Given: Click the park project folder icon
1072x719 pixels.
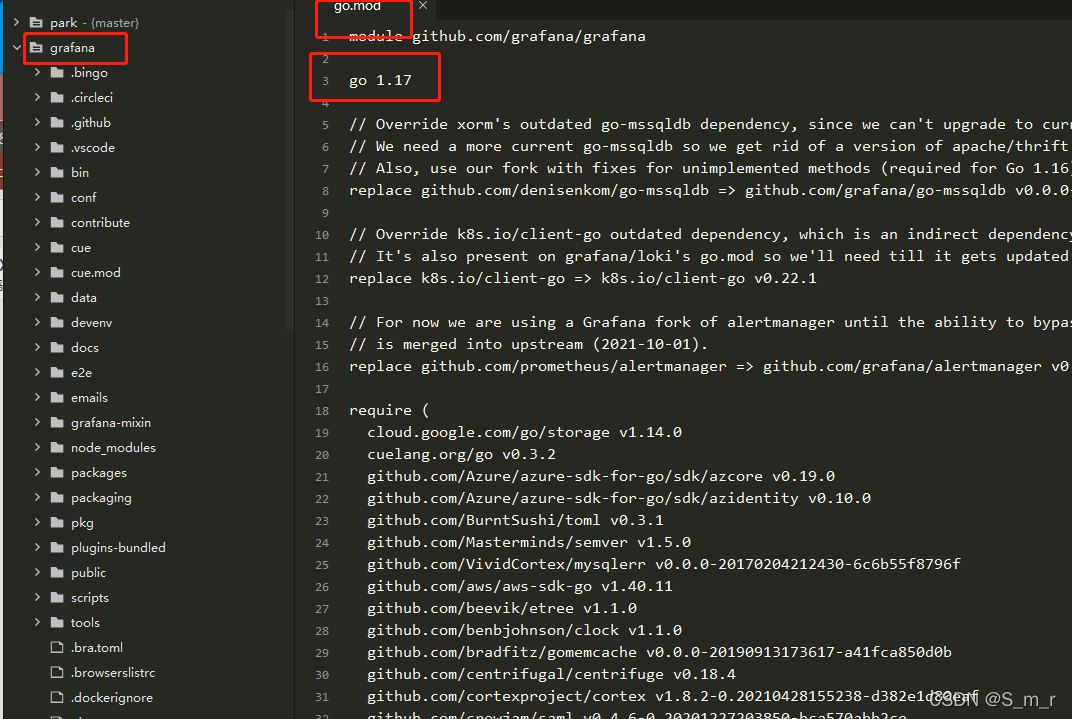Looking at the screenshot, I should click(x=36, y=23).
